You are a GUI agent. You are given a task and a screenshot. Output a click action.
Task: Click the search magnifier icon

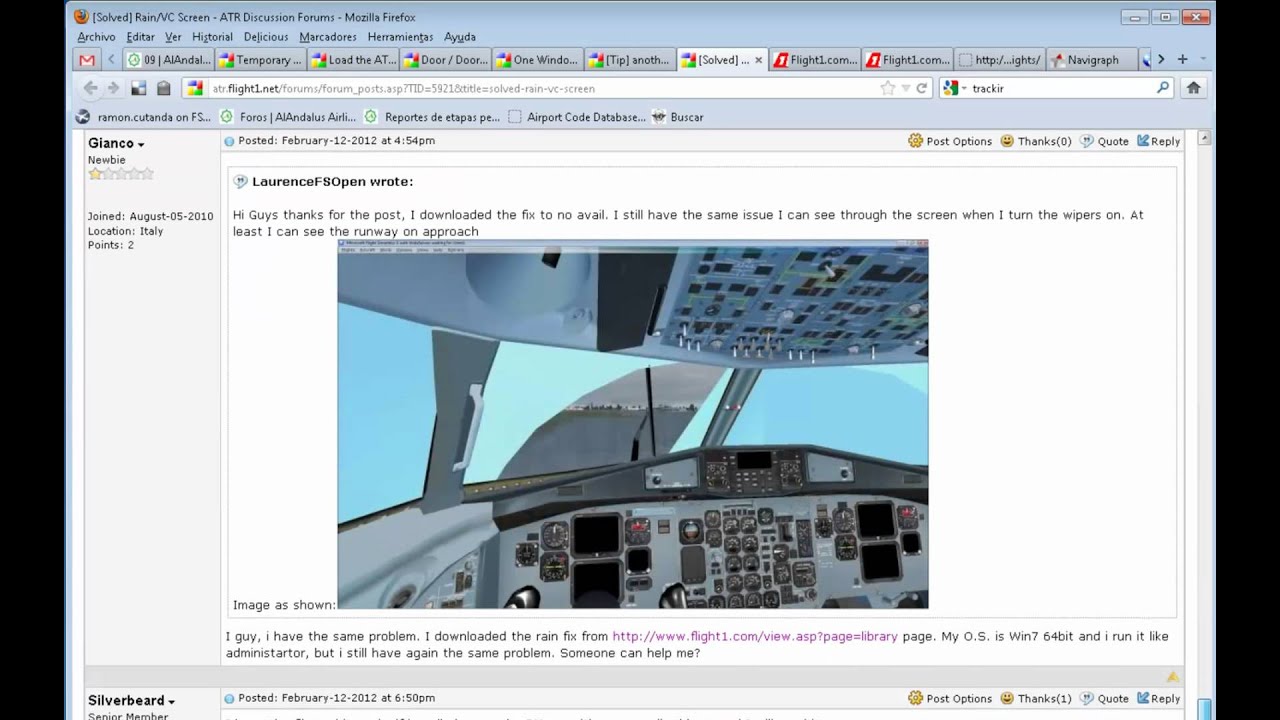(x=1163, y=88)
